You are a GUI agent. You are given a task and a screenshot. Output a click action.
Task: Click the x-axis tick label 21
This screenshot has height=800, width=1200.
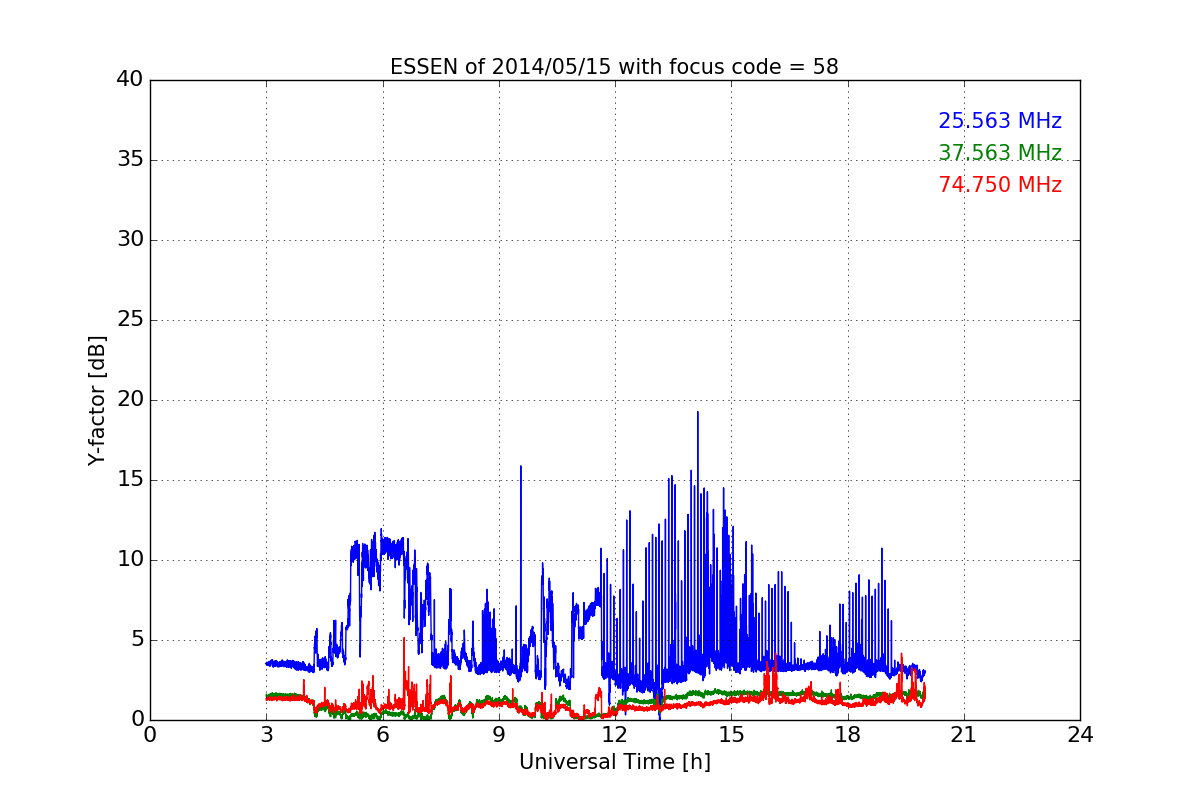click(x=964, y=734)
